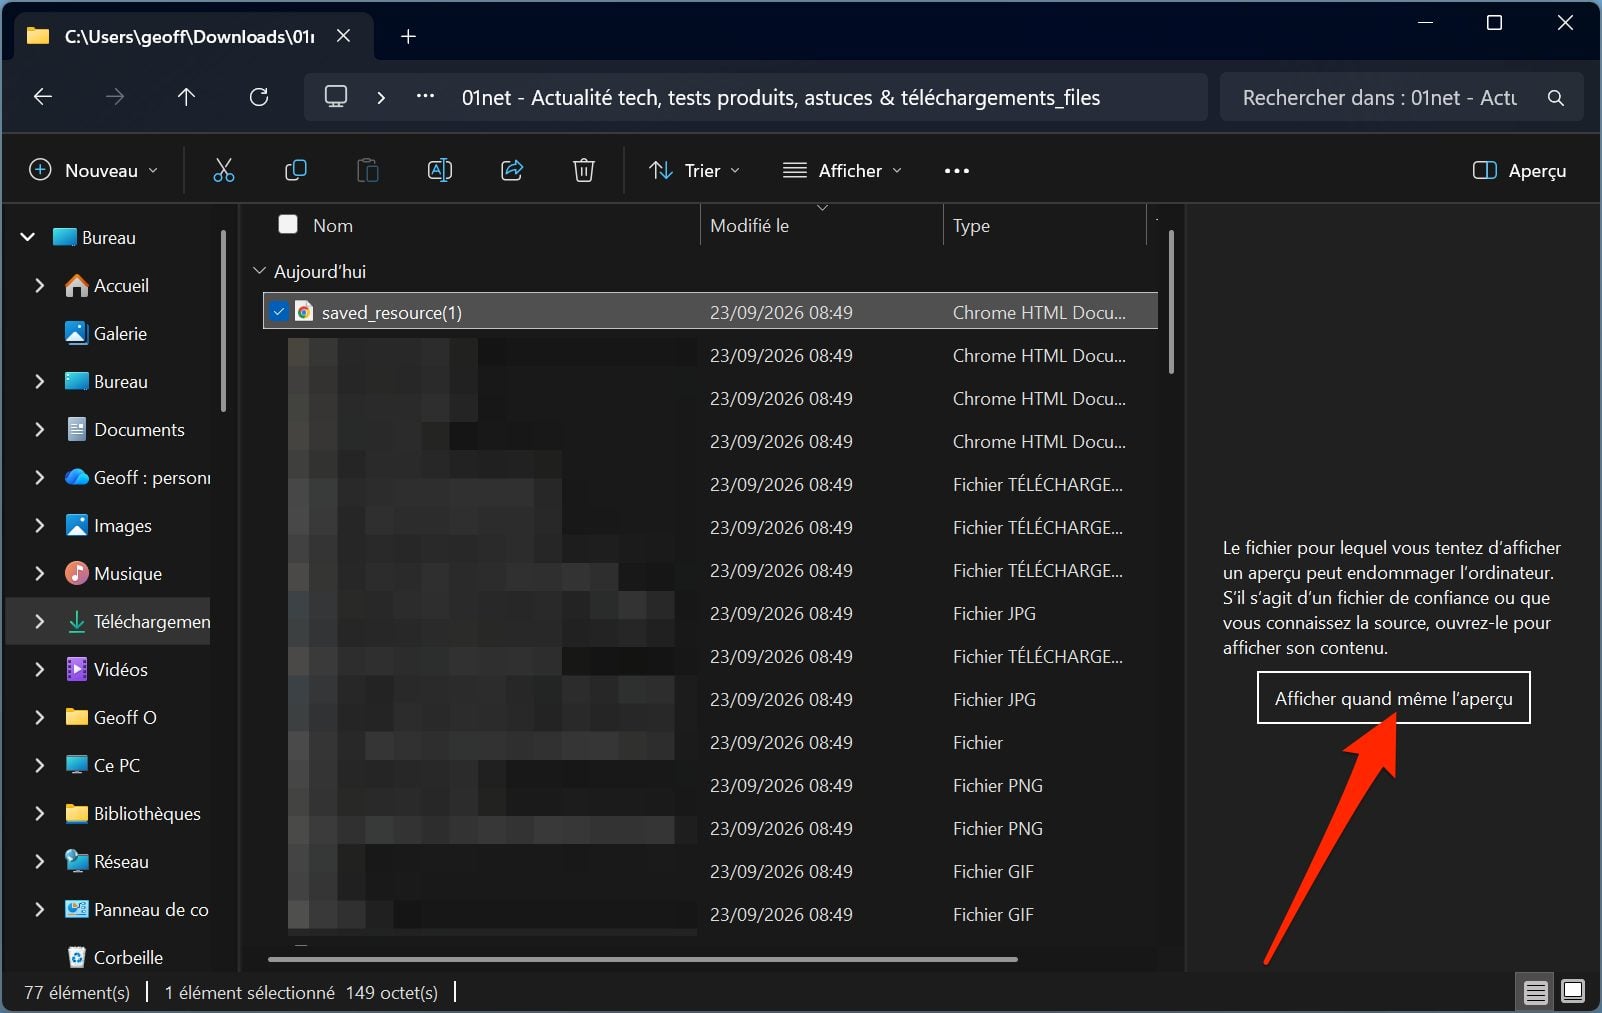
Task: Expand the Réseau tree node
Action: tap(40, 861)
